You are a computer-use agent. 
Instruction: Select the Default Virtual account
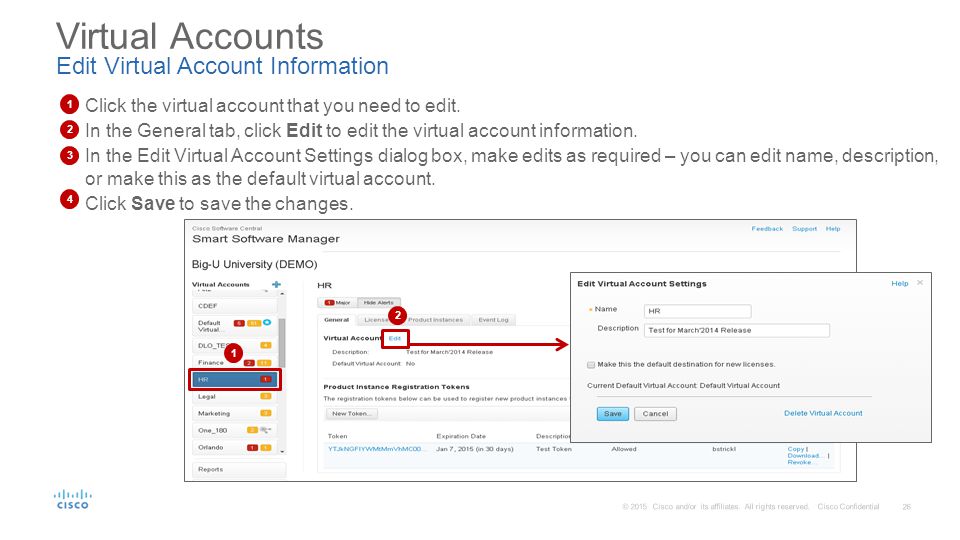pyautogui.click(x=234, y=326)
